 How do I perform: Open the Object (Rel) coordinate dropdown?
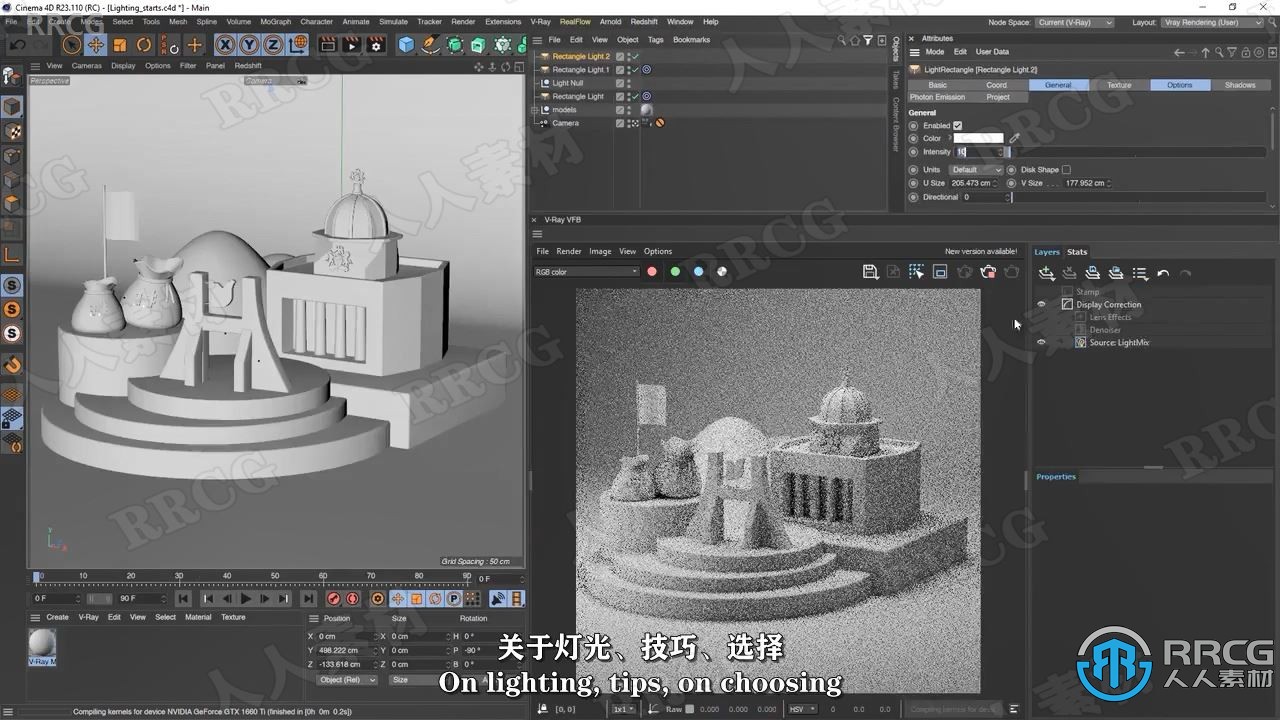(x=347, y=680)
